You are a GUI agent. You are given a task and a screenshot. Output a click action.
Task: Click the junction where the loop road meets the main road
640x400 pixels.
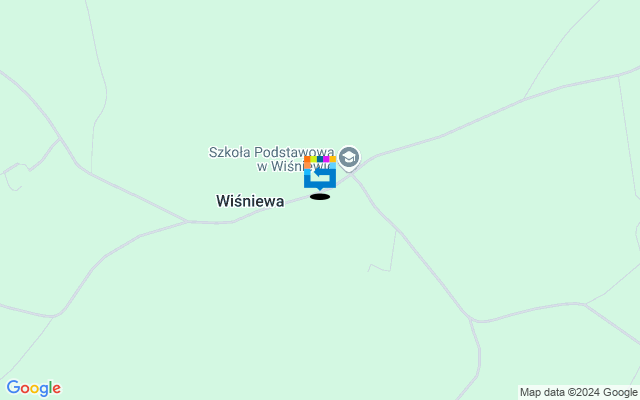point(60,139)
